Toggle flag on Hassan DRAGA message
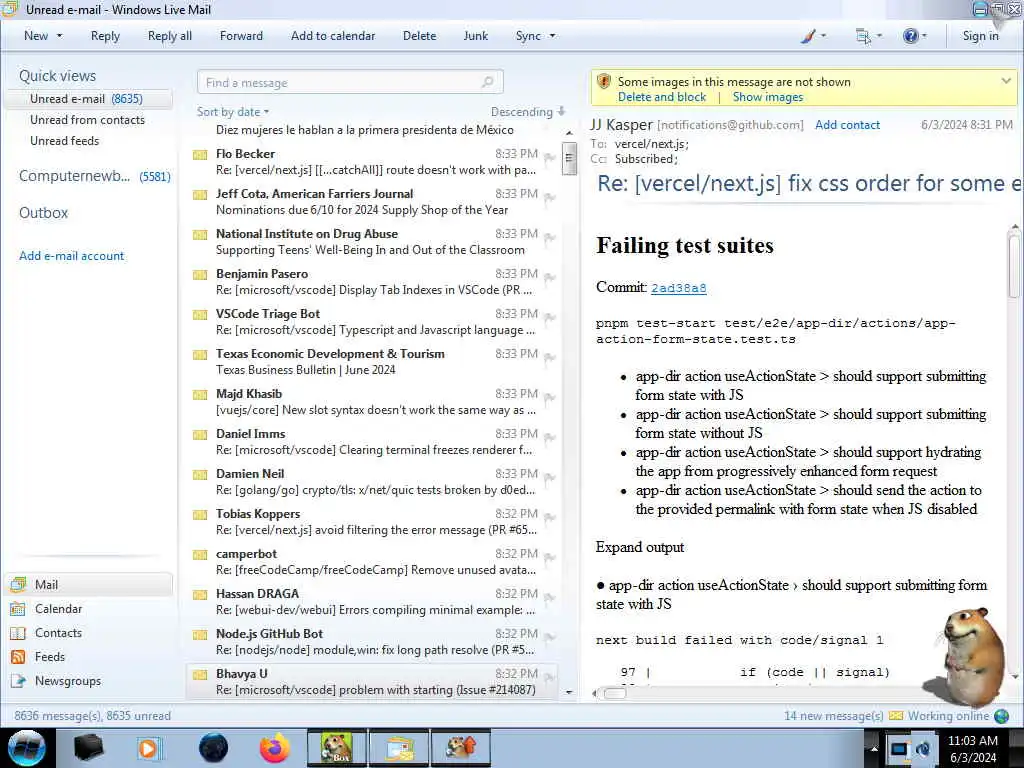This screenshot has height=768, width=1024. tap(550, 598)
